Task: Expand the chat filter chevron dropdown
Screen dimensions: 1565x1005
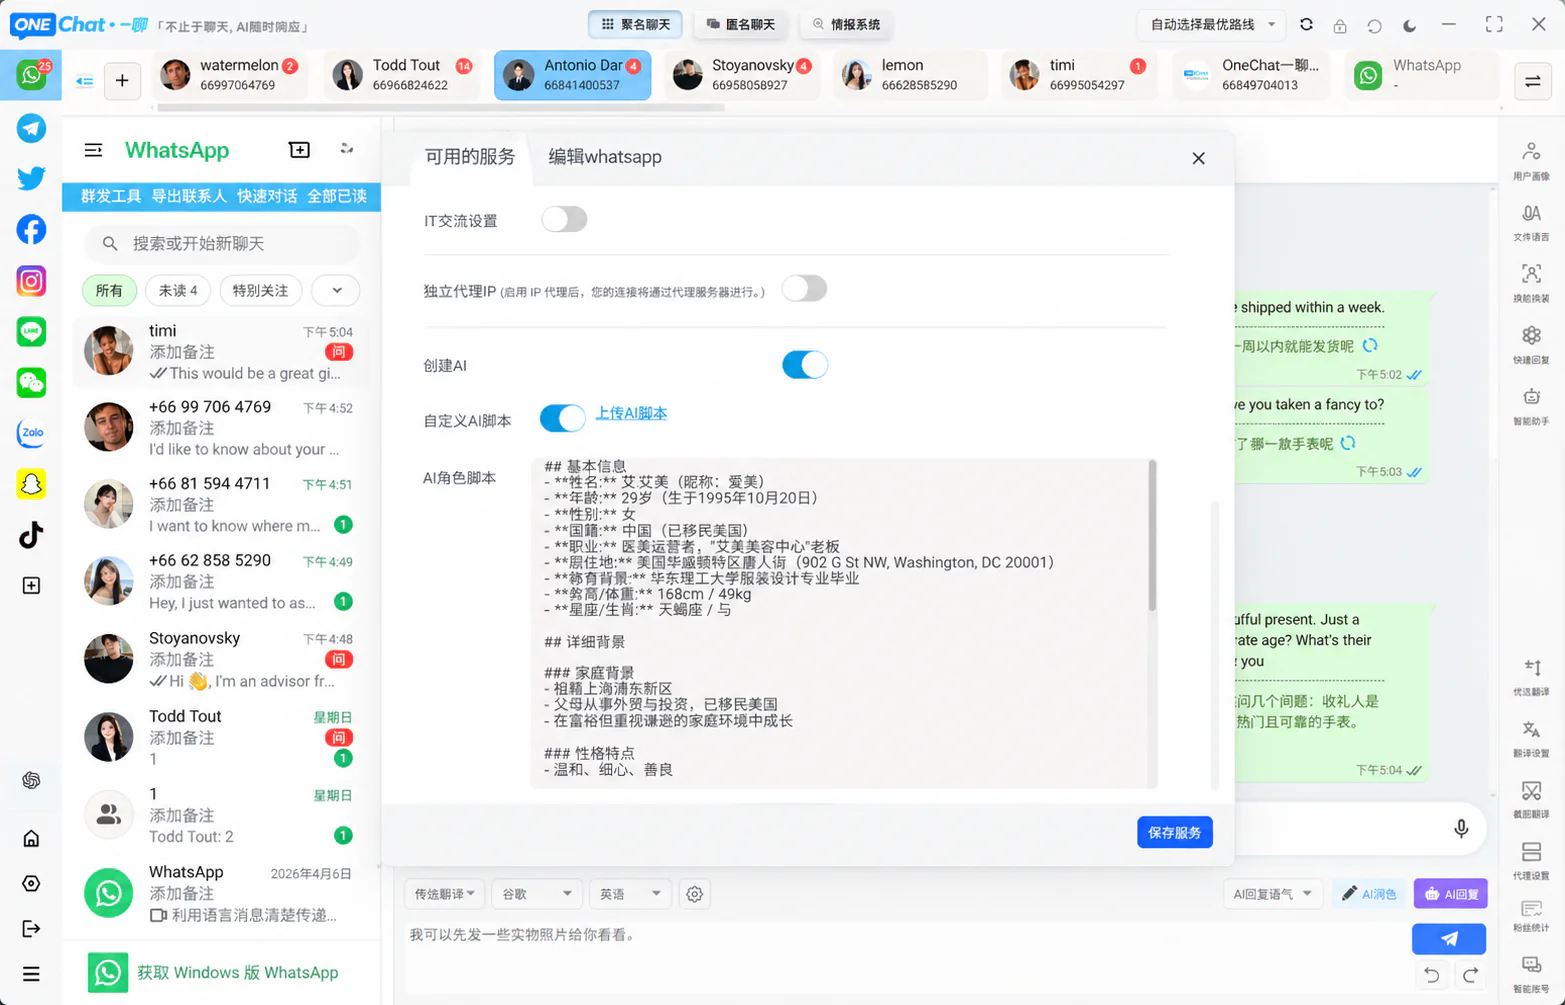Action: coord(336,291)
